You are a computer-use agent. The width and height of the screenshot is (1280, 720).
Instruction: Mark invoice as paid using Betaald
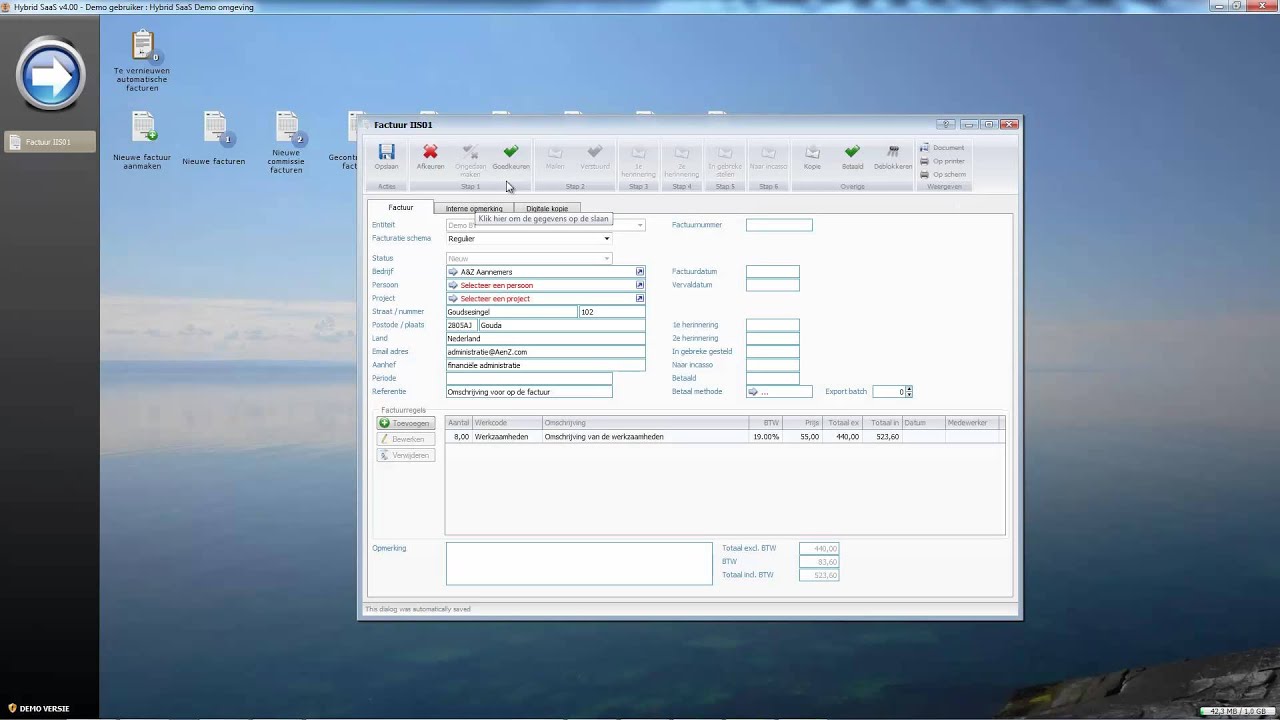point(852,157)
